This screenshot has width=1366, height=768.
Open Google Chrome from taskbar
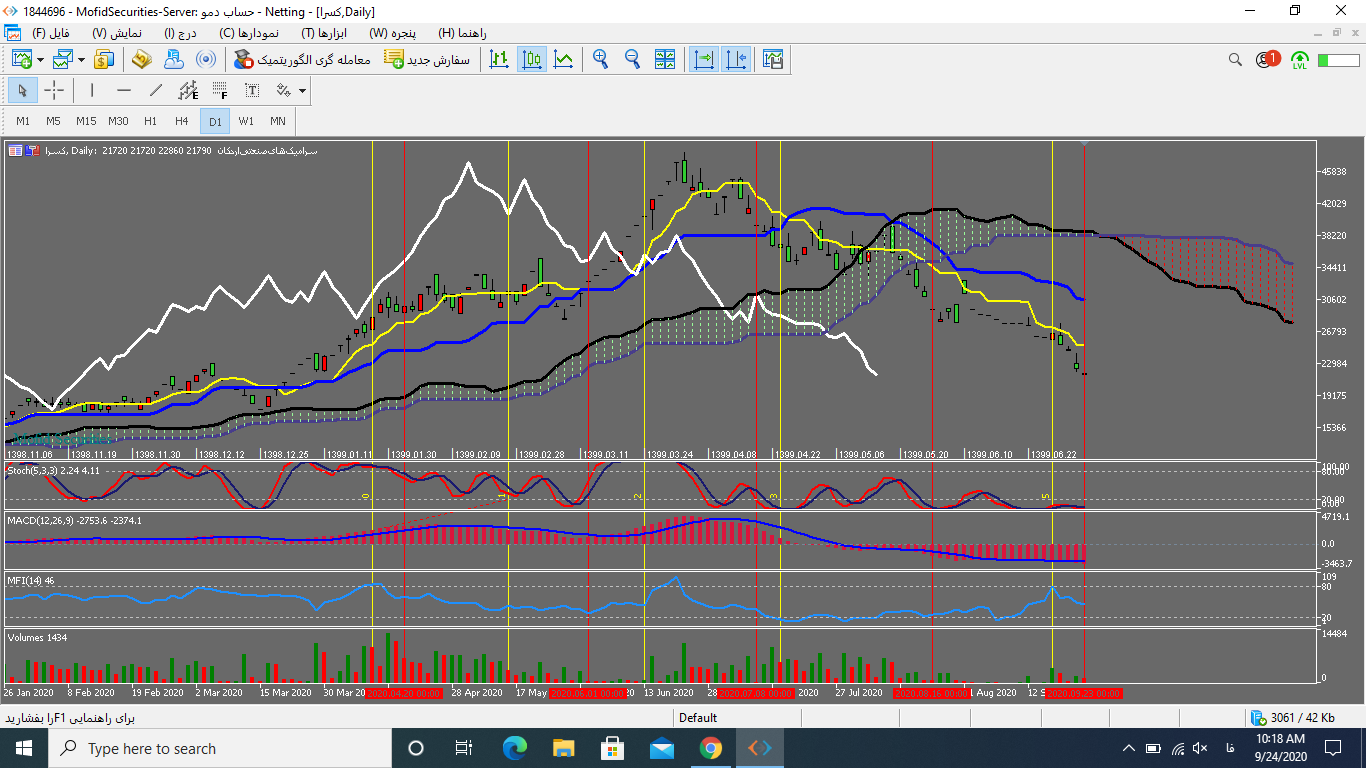click(710, 748)
